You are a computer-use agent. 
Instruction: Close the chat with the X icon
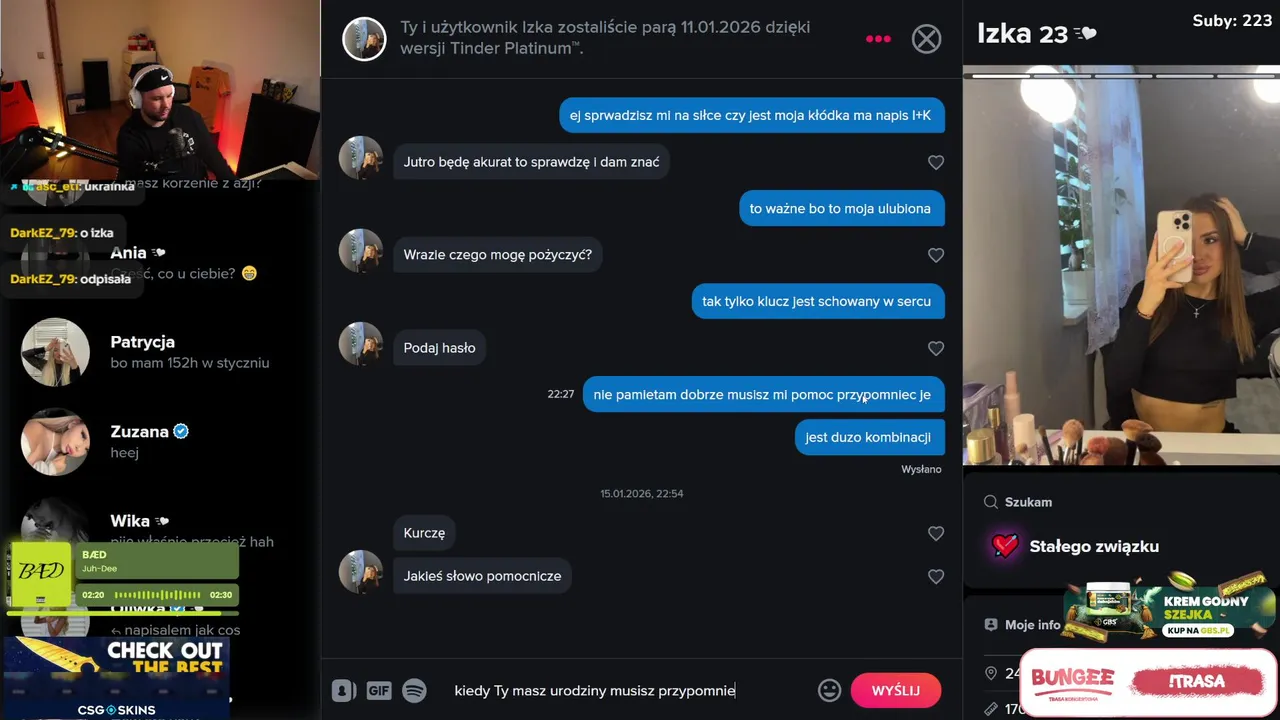926,39
